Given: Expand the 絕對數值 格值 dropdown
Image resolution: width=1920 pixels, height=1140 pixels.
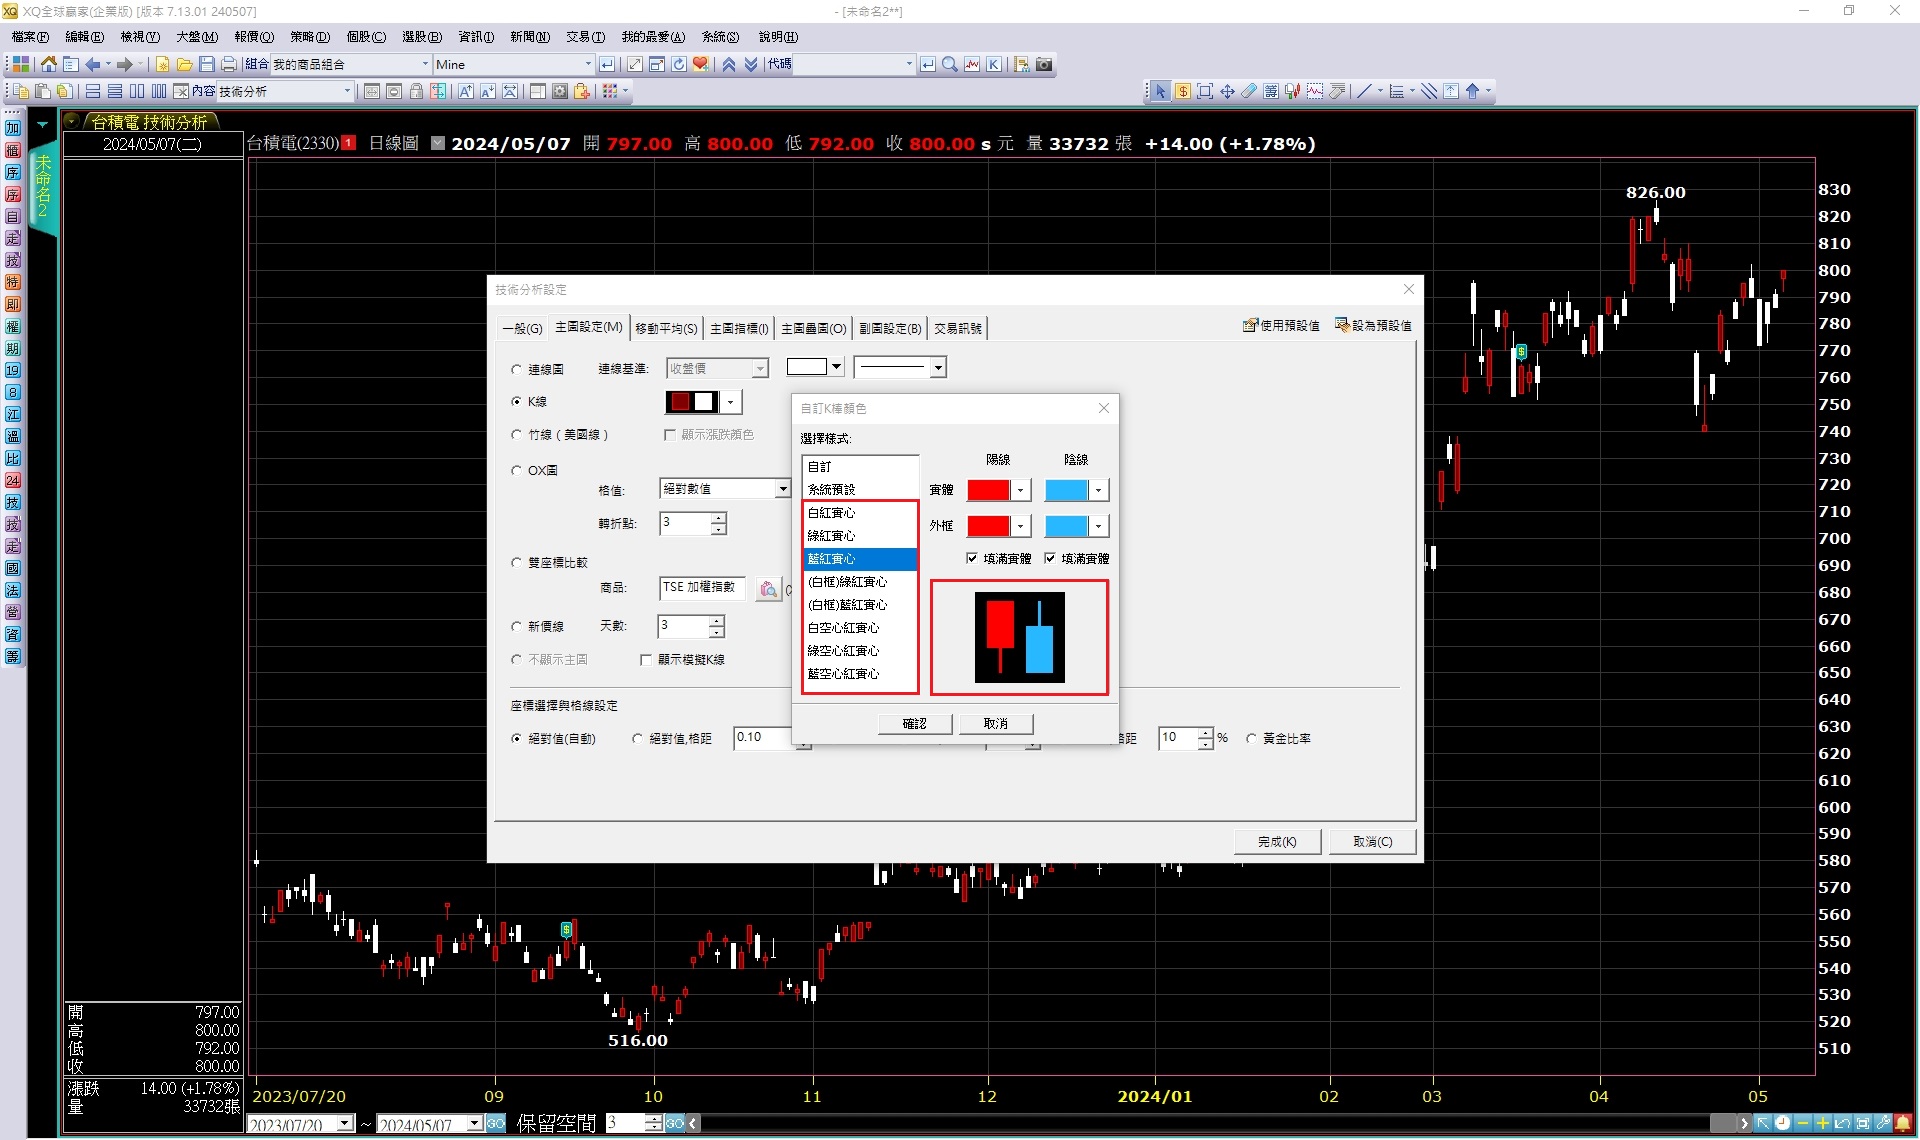Looking at the screenshot, I should 782,489.
